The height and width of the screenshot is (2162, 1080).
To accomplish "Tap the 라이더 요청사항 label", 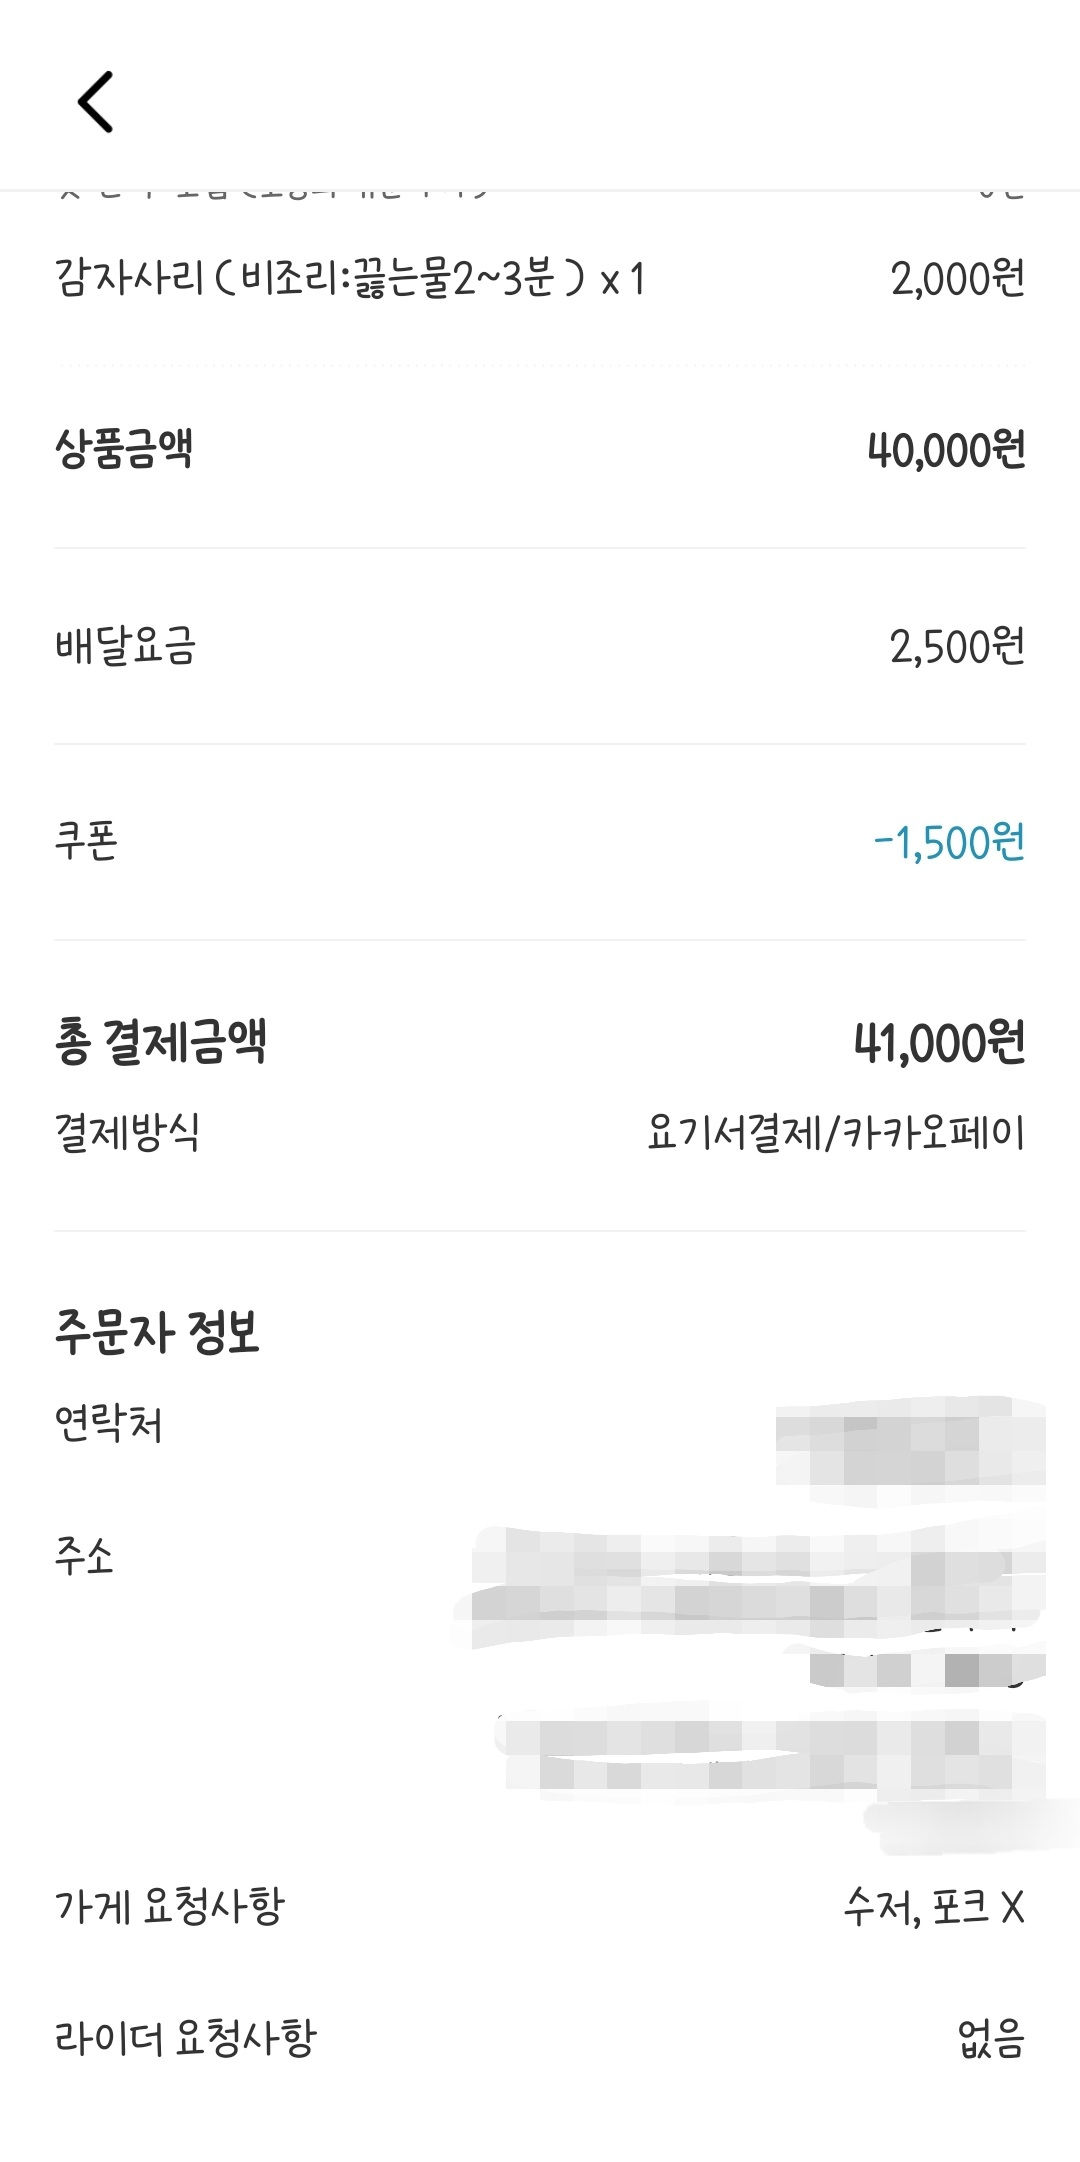I will 185,2038.
